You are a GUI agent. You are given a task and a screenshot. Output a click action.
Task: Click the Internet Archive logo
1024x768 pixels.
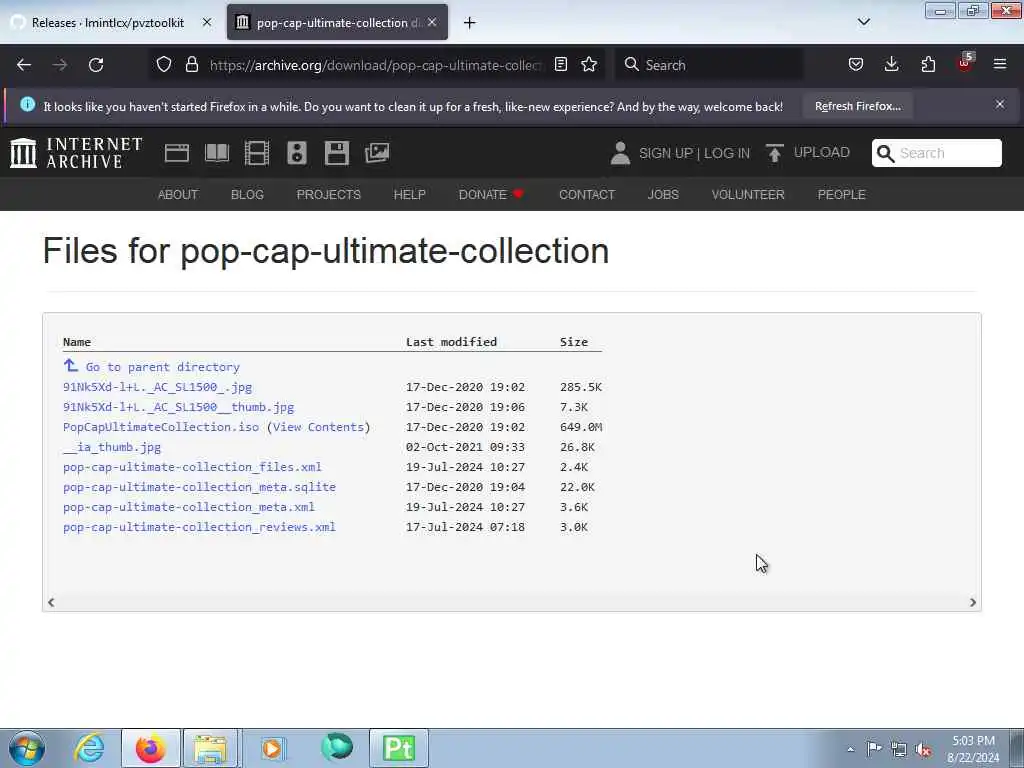pos(76,153)
